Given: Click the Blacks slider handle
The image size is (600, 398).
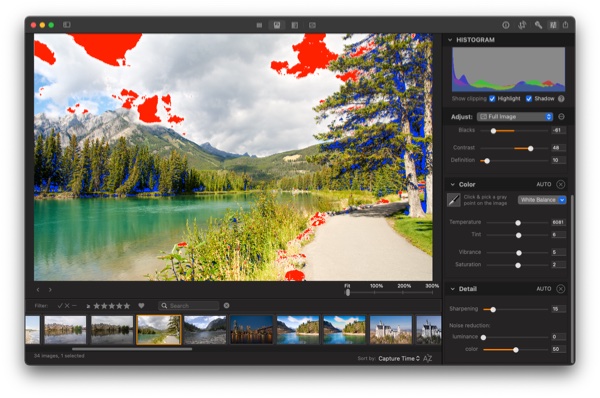Looking at the screenshot, I should (x=493, y=131).
